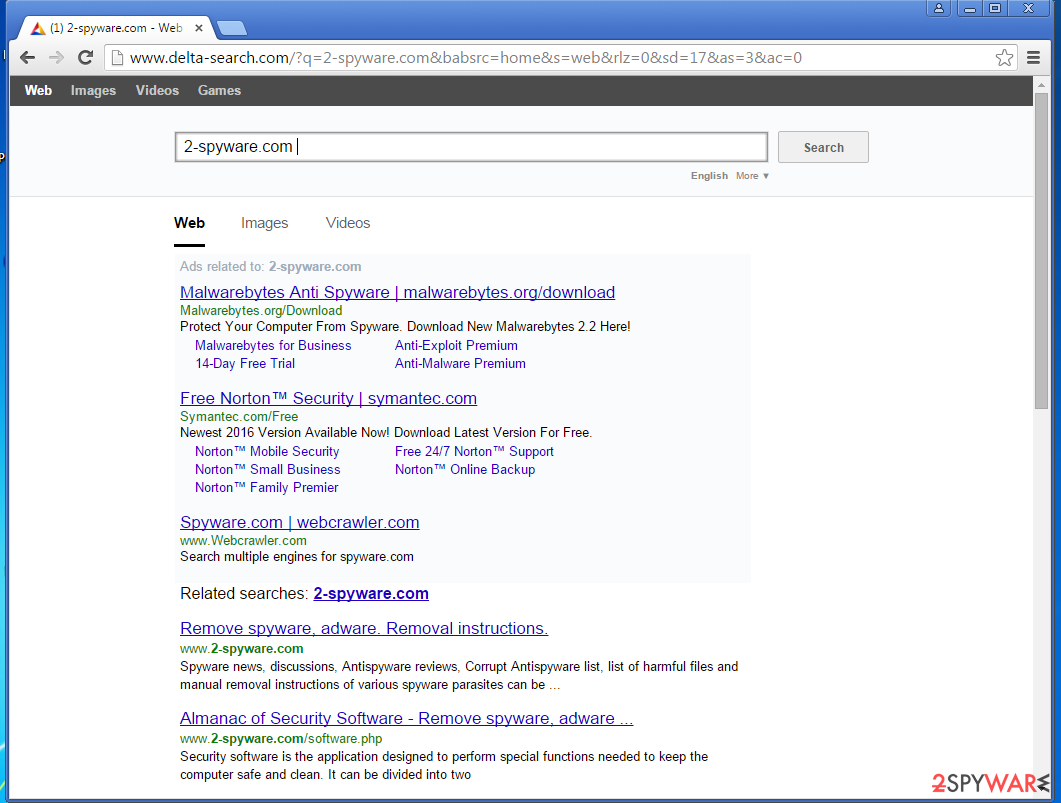Open the Almanac of Security Software result
The image size is (1061, 803).
coord(407,718)
